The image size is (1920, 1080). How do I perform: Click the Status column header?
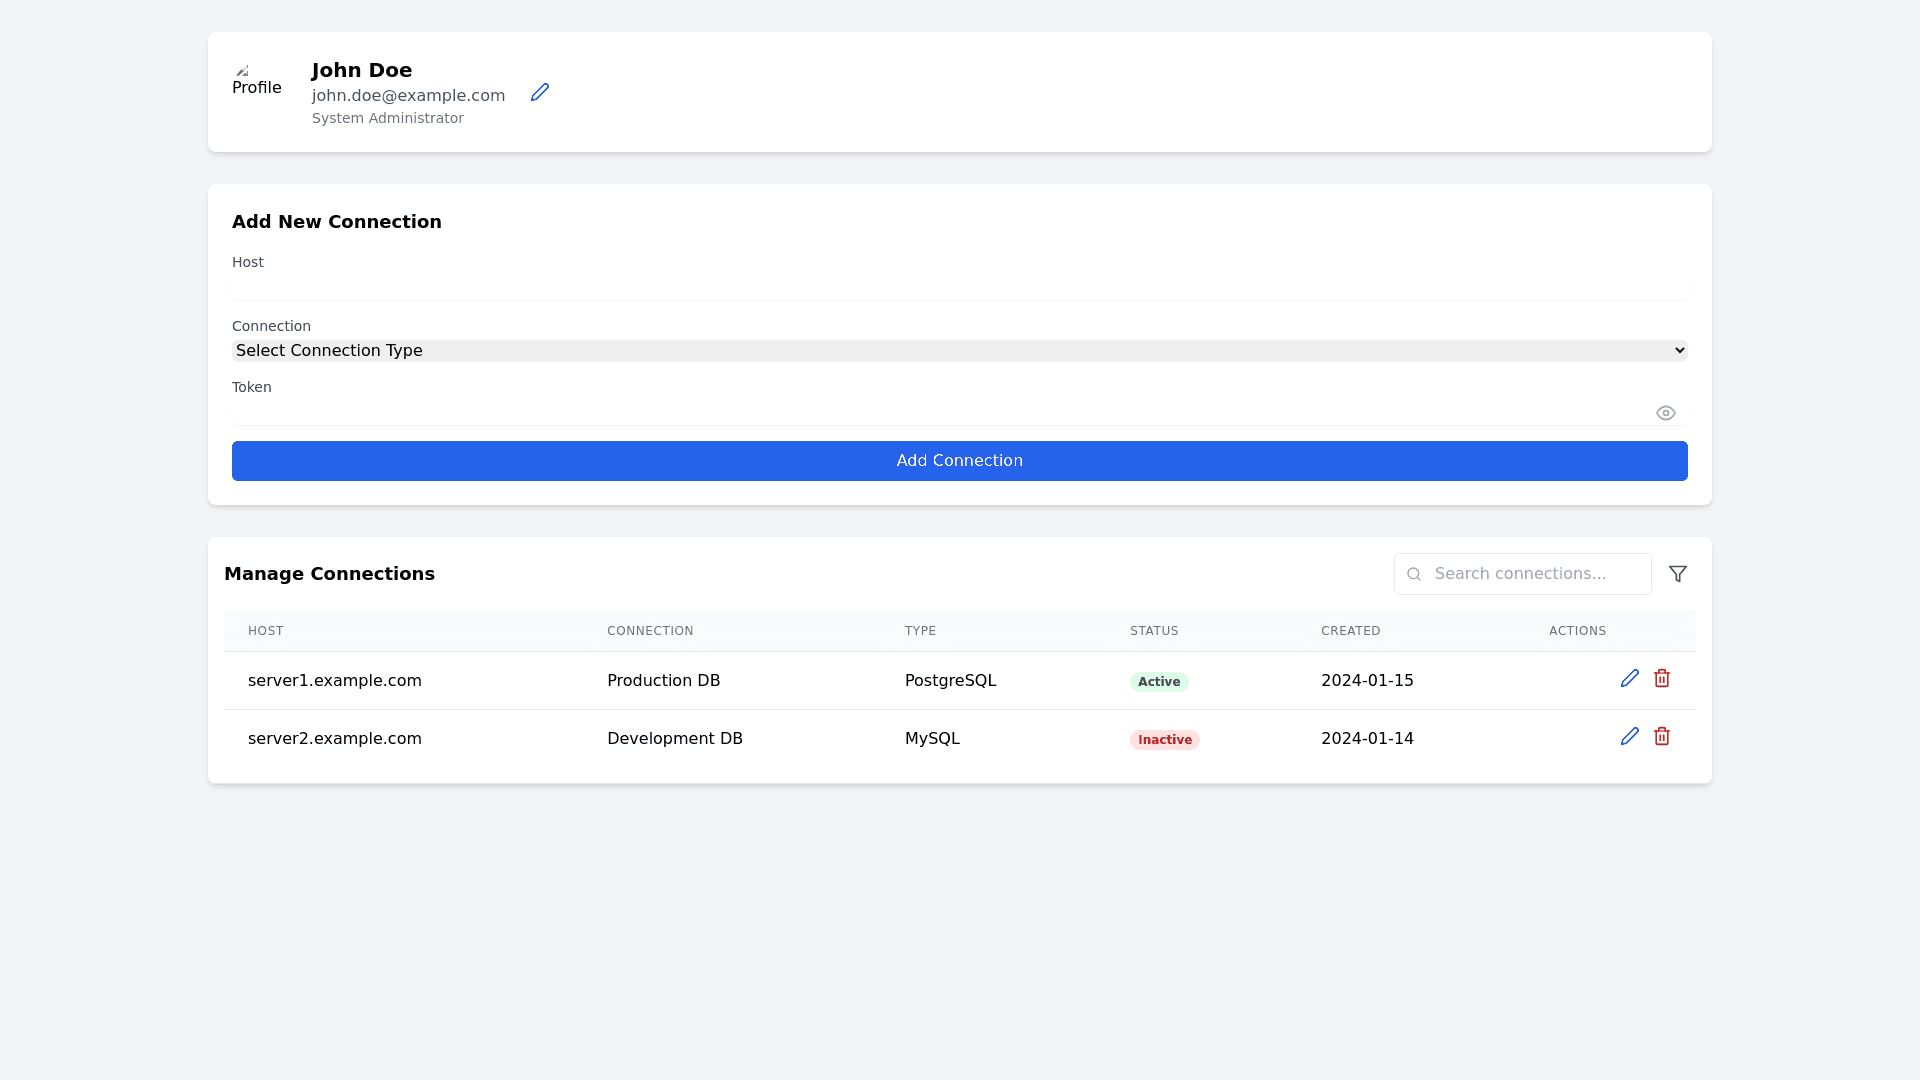pyautogui.click(x=1154, y=631)
